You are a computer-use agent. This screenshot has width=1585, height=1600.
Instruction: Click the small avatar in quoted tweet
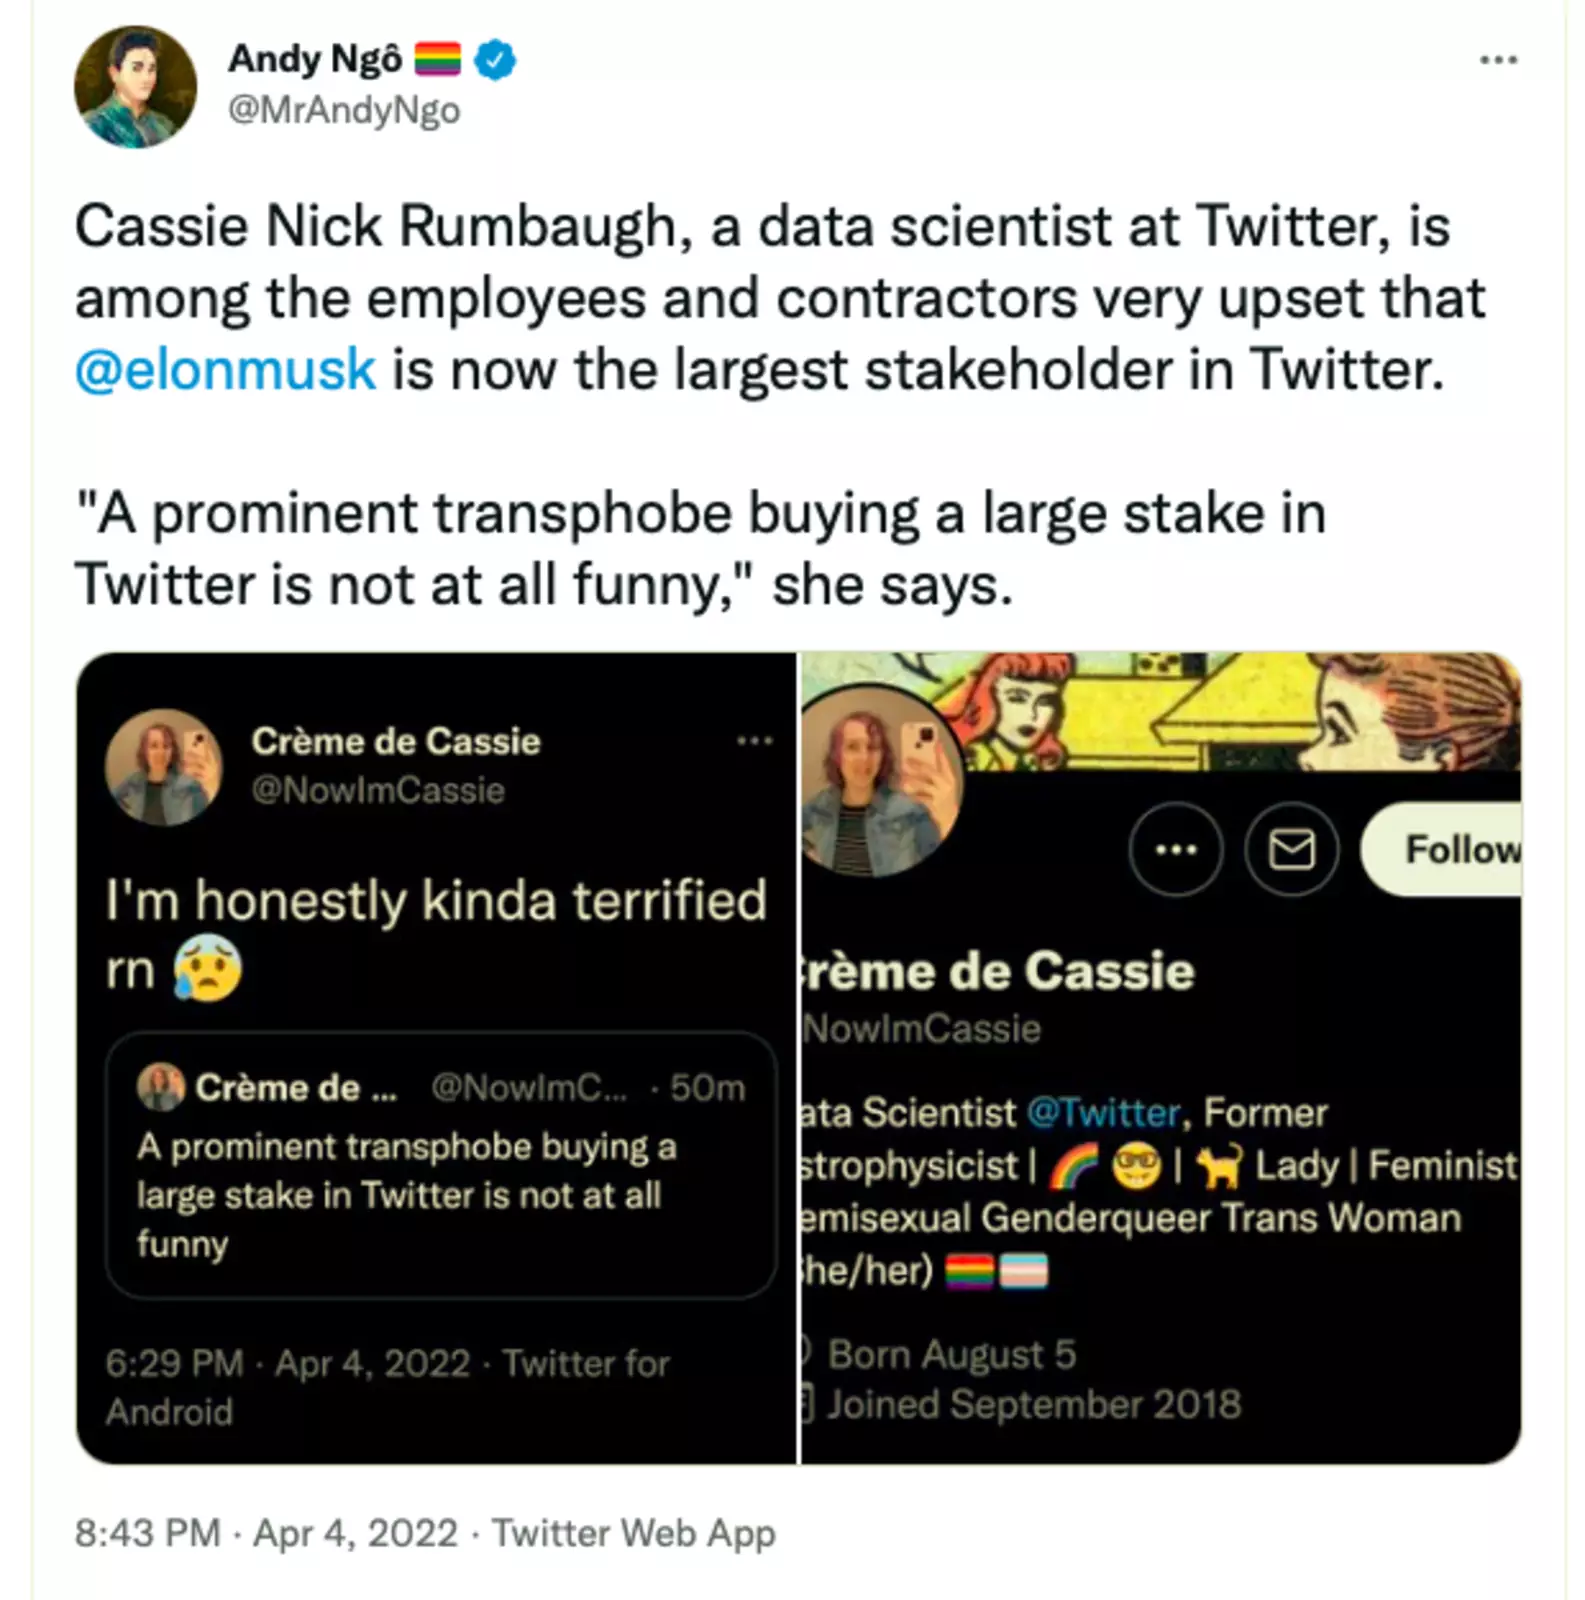[160, 1087]
